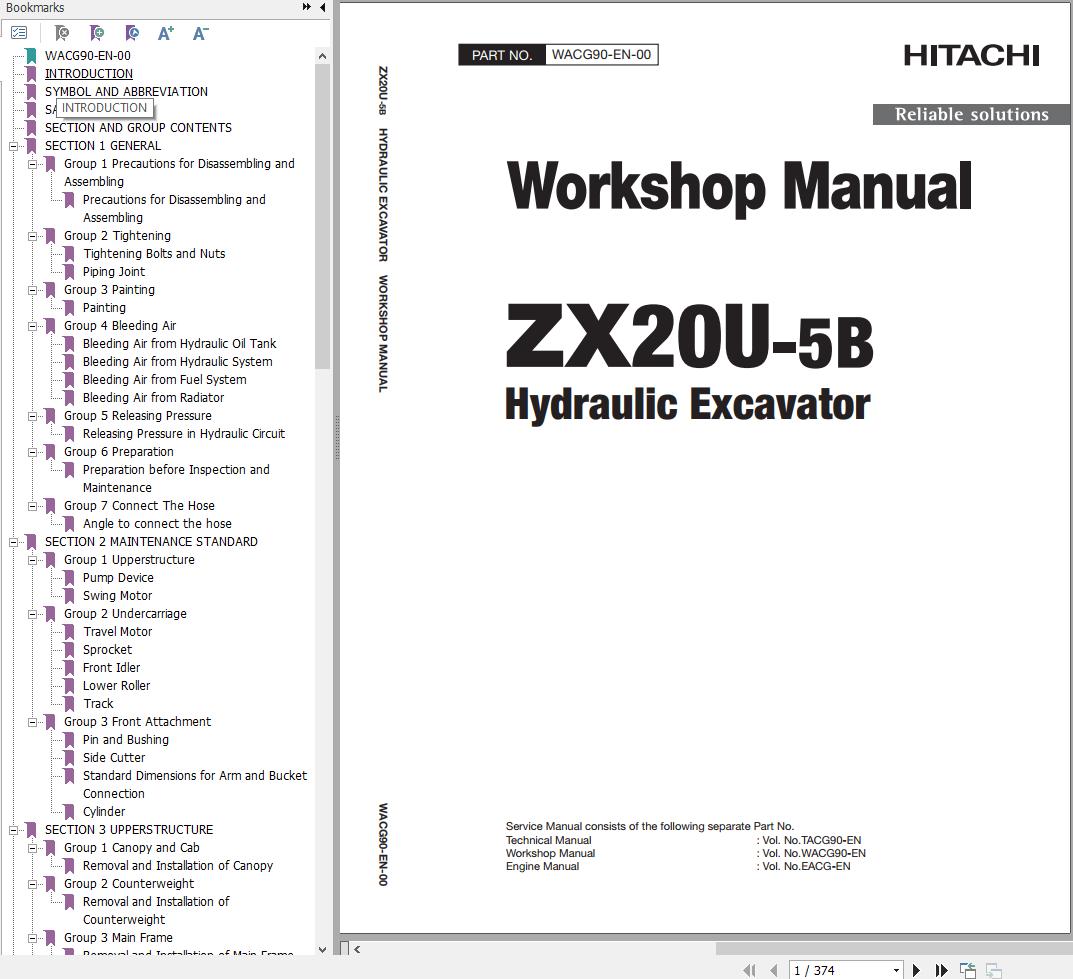Click the go to next view icon
Viewport: 1073px width, 979px height.
tap(994, 970)
